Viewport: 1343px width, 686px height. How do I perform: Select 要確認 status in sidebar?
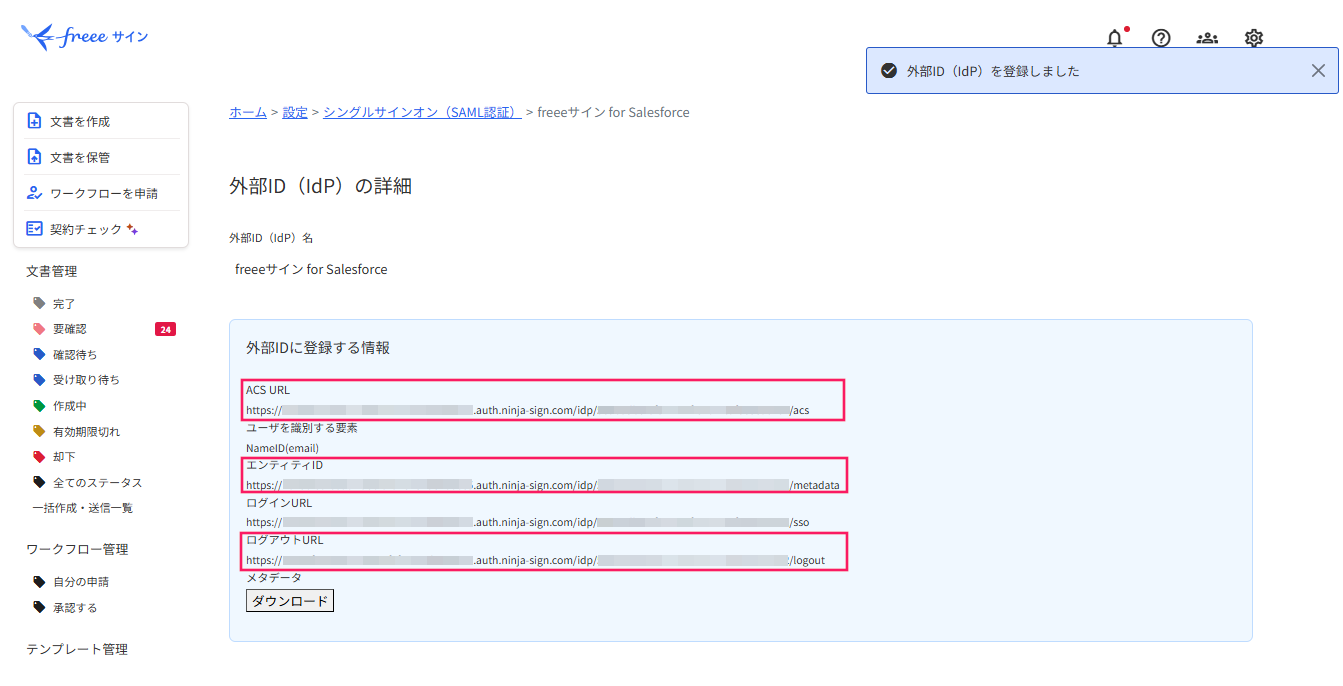(x=70, y=329)
